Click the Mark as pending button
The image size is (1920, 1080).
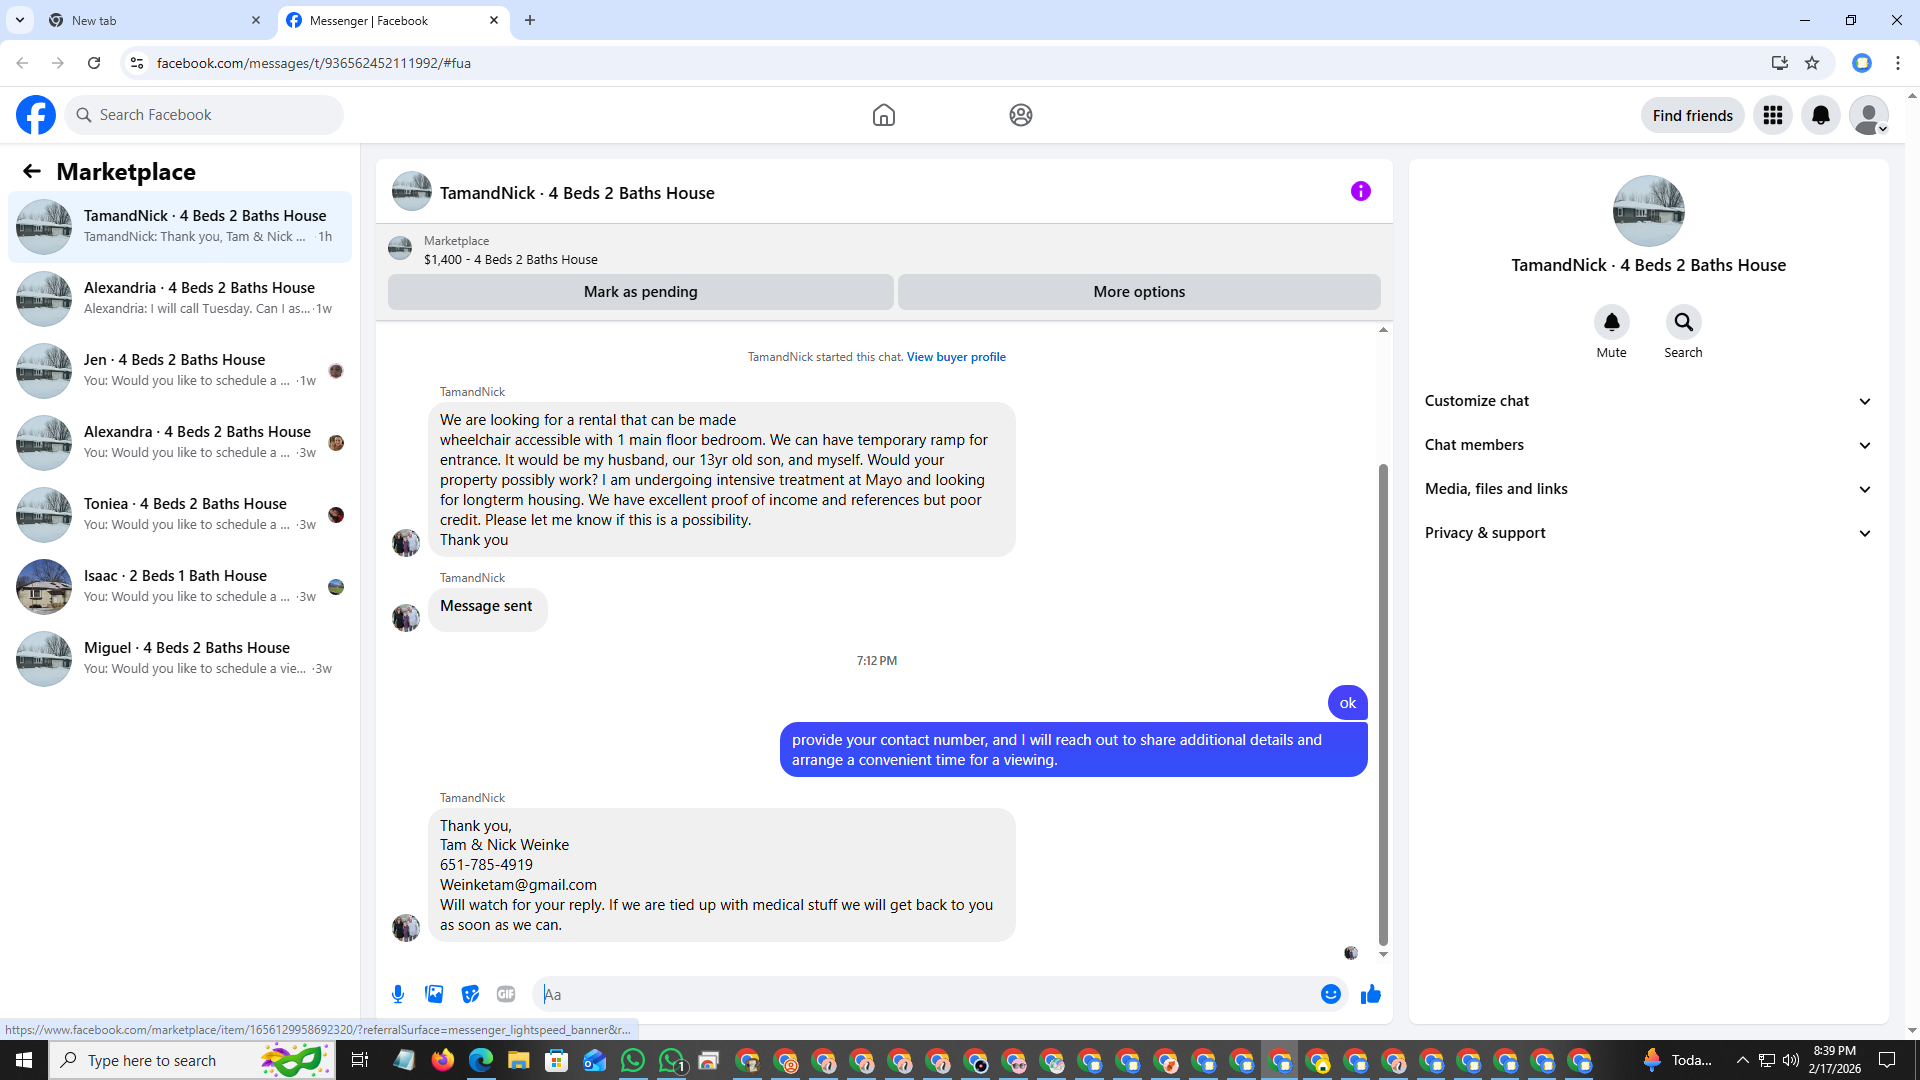coord(640,292)
